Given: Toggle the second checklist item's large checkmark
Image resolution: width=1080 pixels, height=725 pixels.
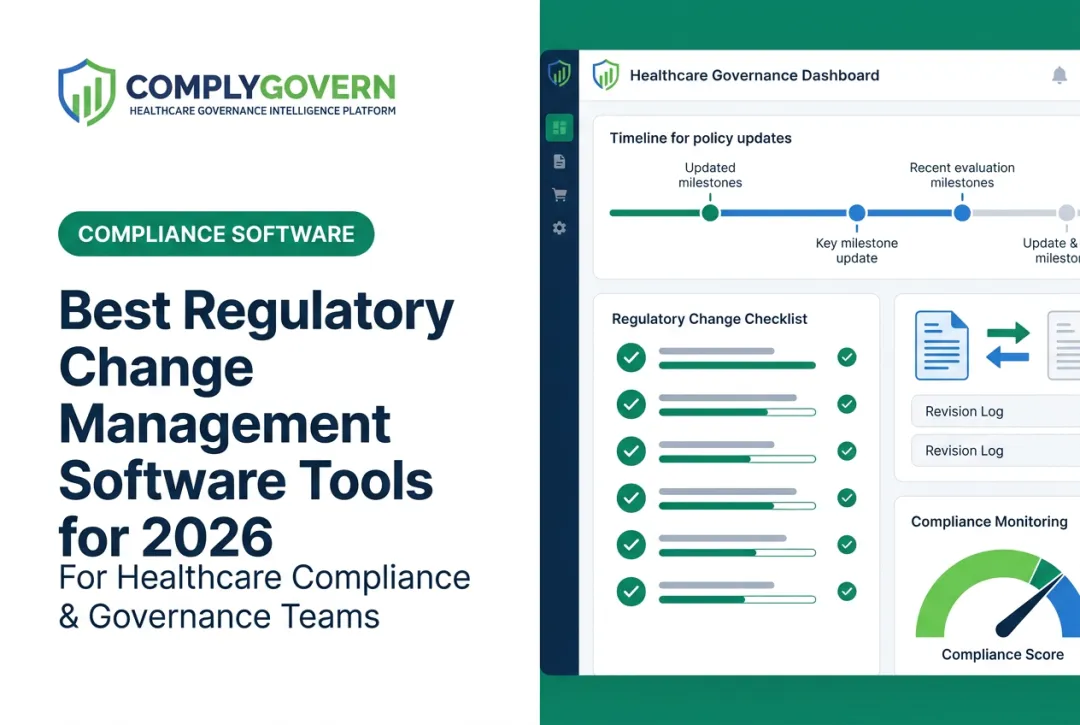Looking at the screenshot, I should (x=631, y=404).
